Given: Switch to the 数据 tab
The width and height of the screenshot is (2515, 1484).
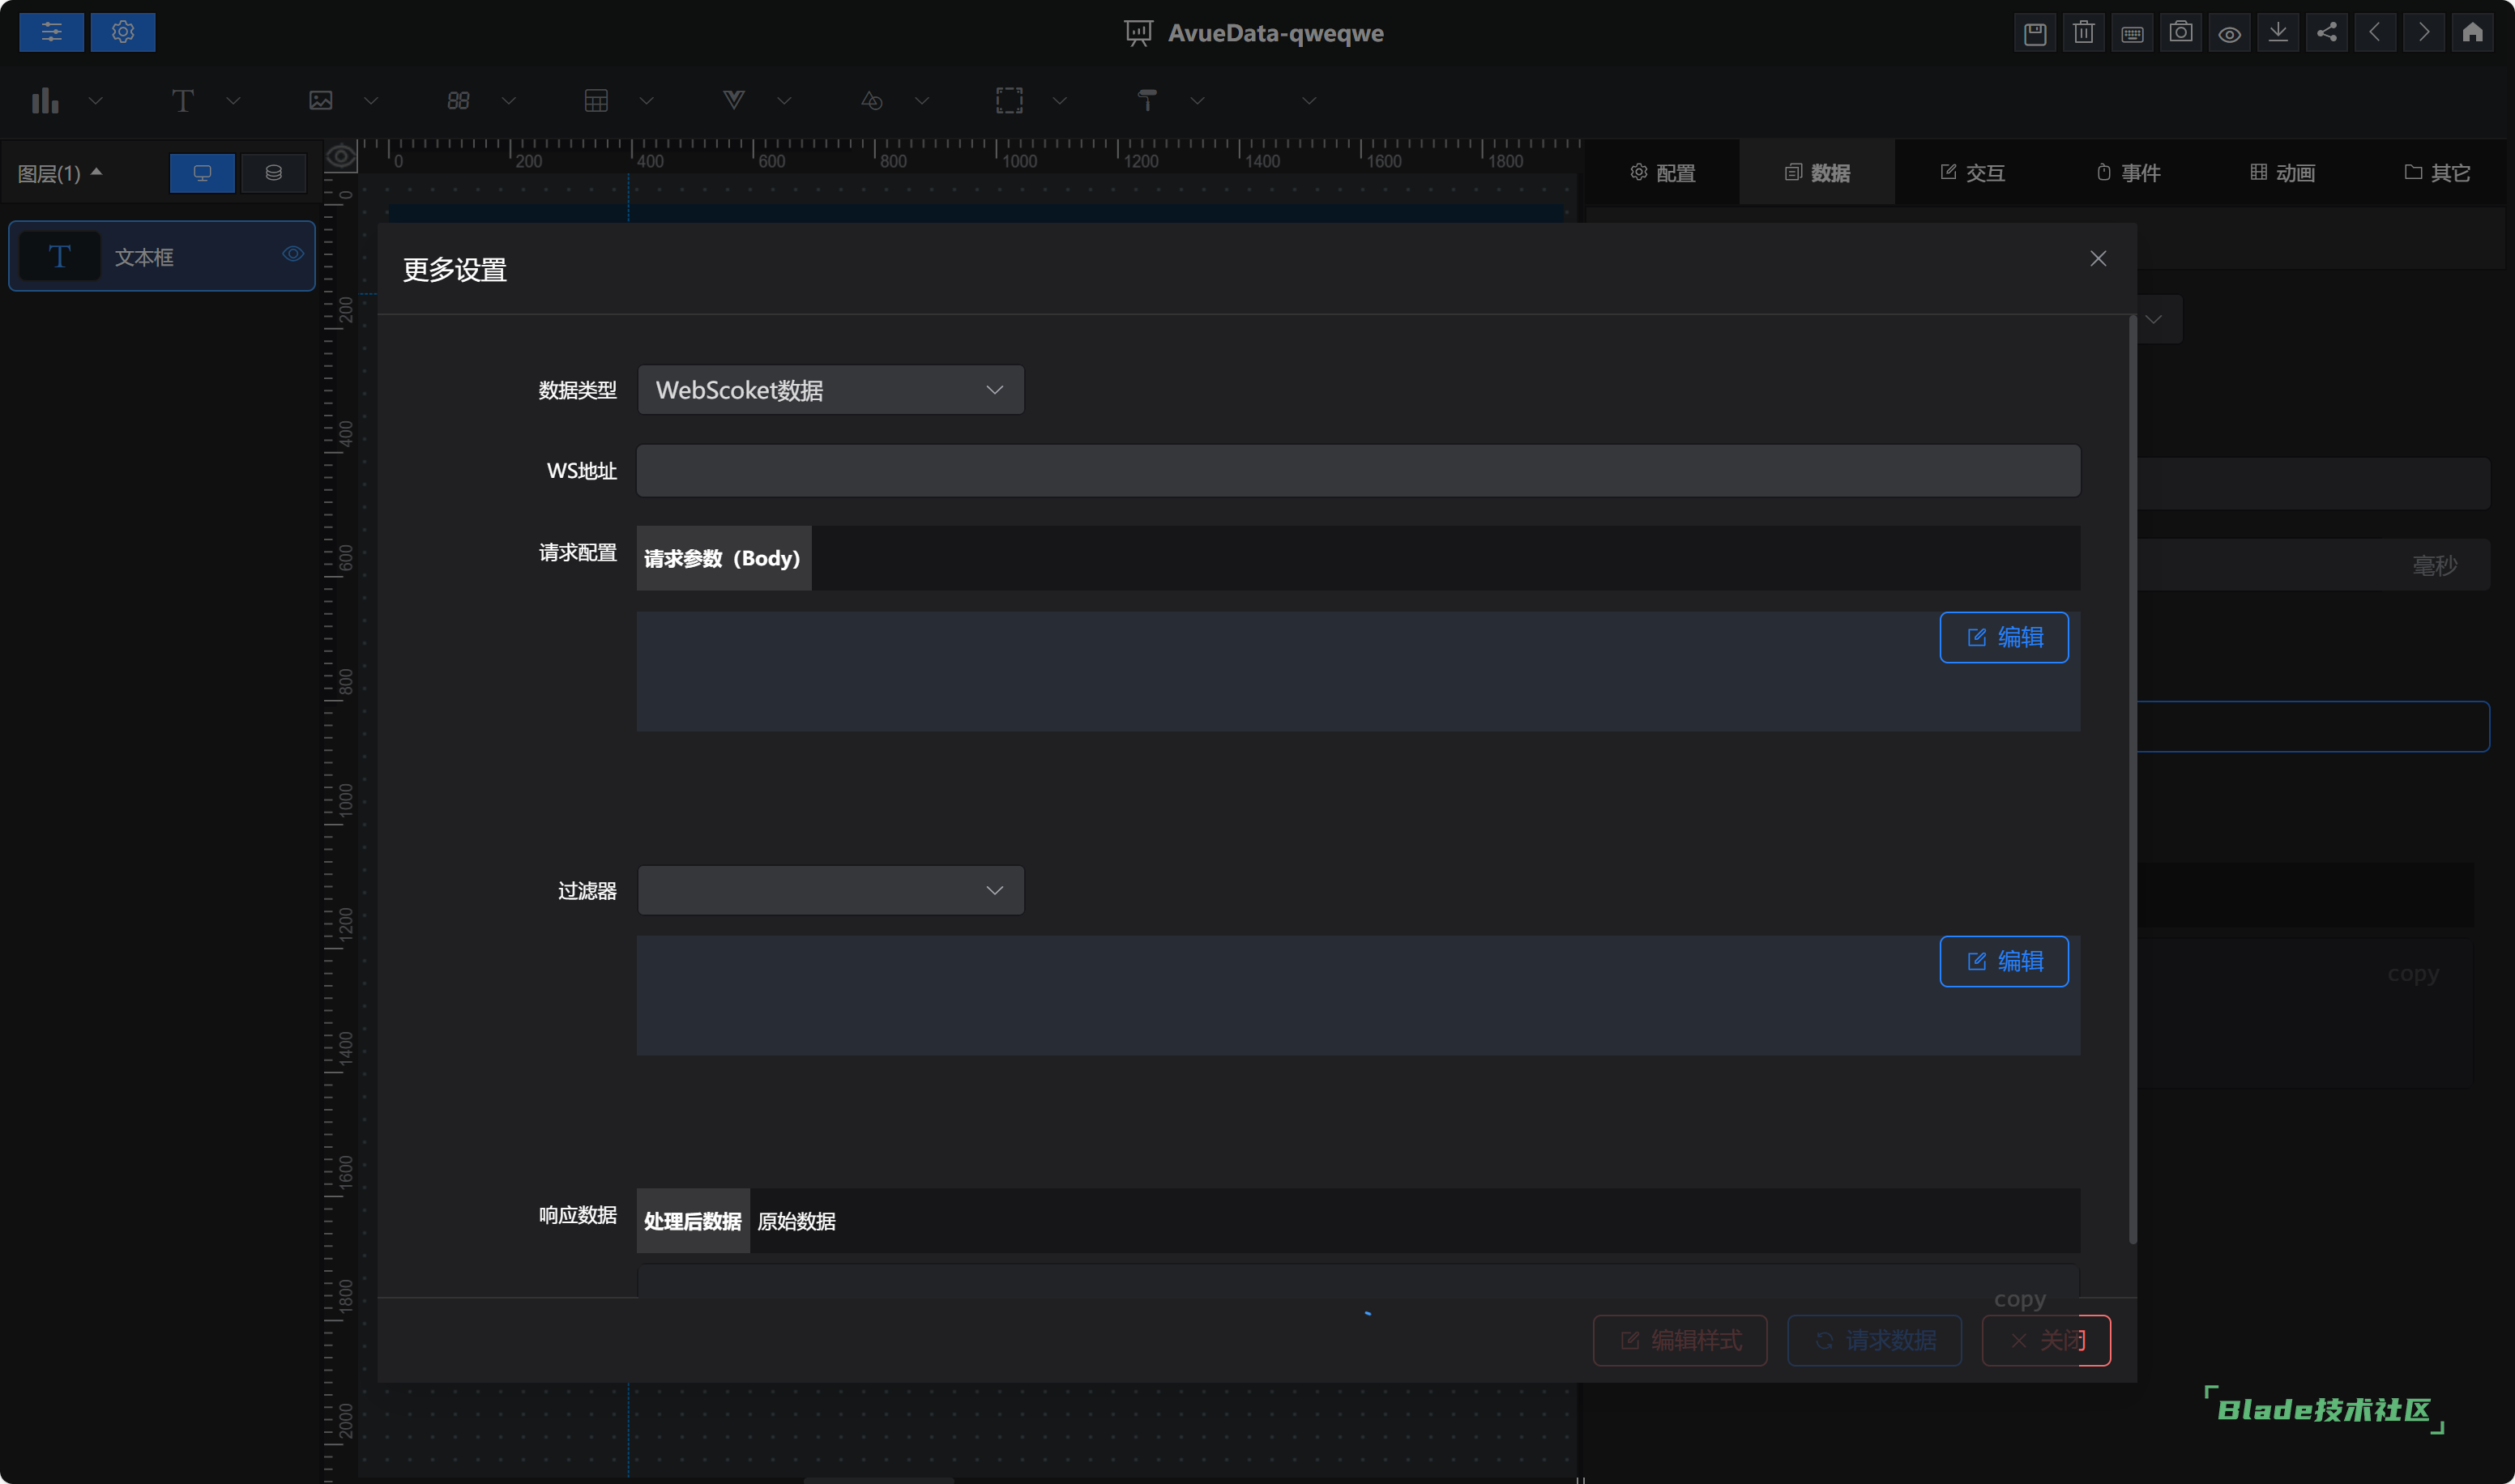Looking at the screenshot, I should pyautogui.click(x=1817, y=173).
